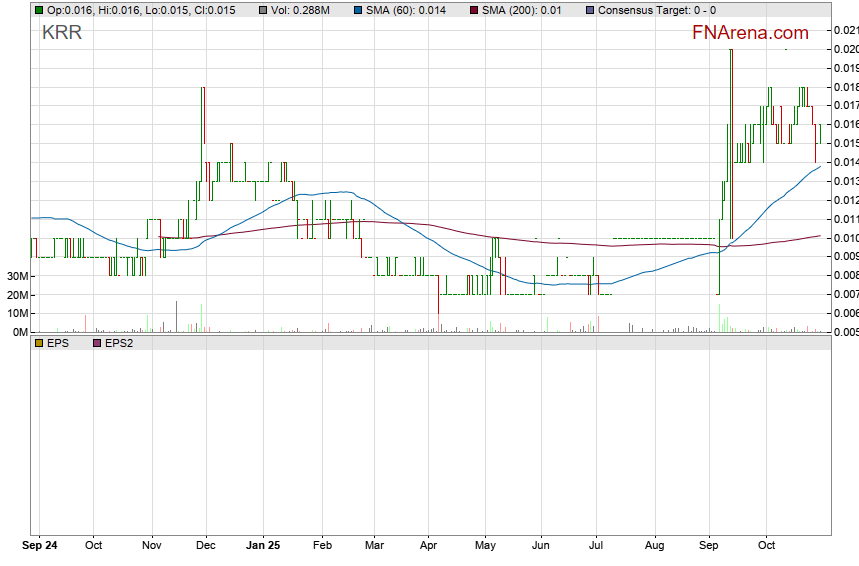This screenshot has height=566, width=859.
Task: Select the Jan 25 date axis label
Action: click(x=263, y=546)
